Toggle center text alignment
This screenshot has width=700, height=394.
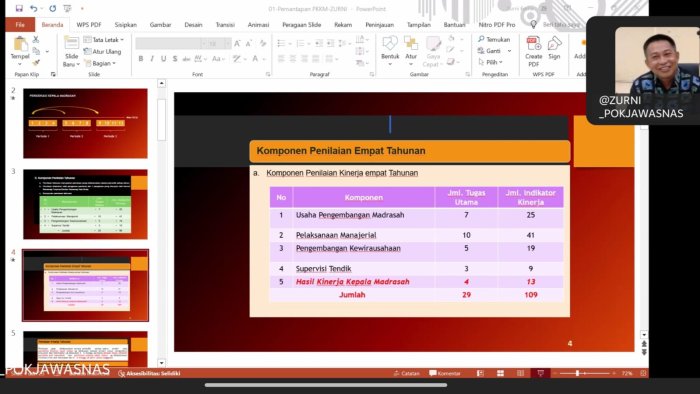pyautogui.click(x=293, y=58)
